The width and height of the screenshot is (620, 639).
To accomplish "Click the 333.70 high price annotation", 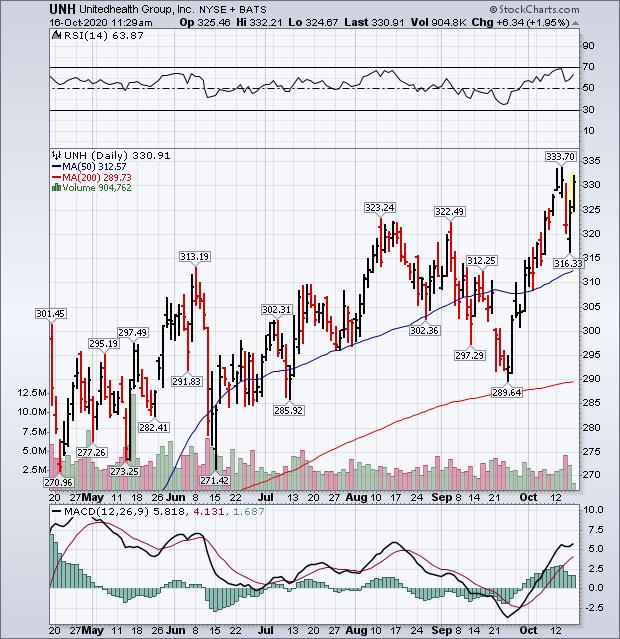I will pyautogui.click(x=560, y=156).
